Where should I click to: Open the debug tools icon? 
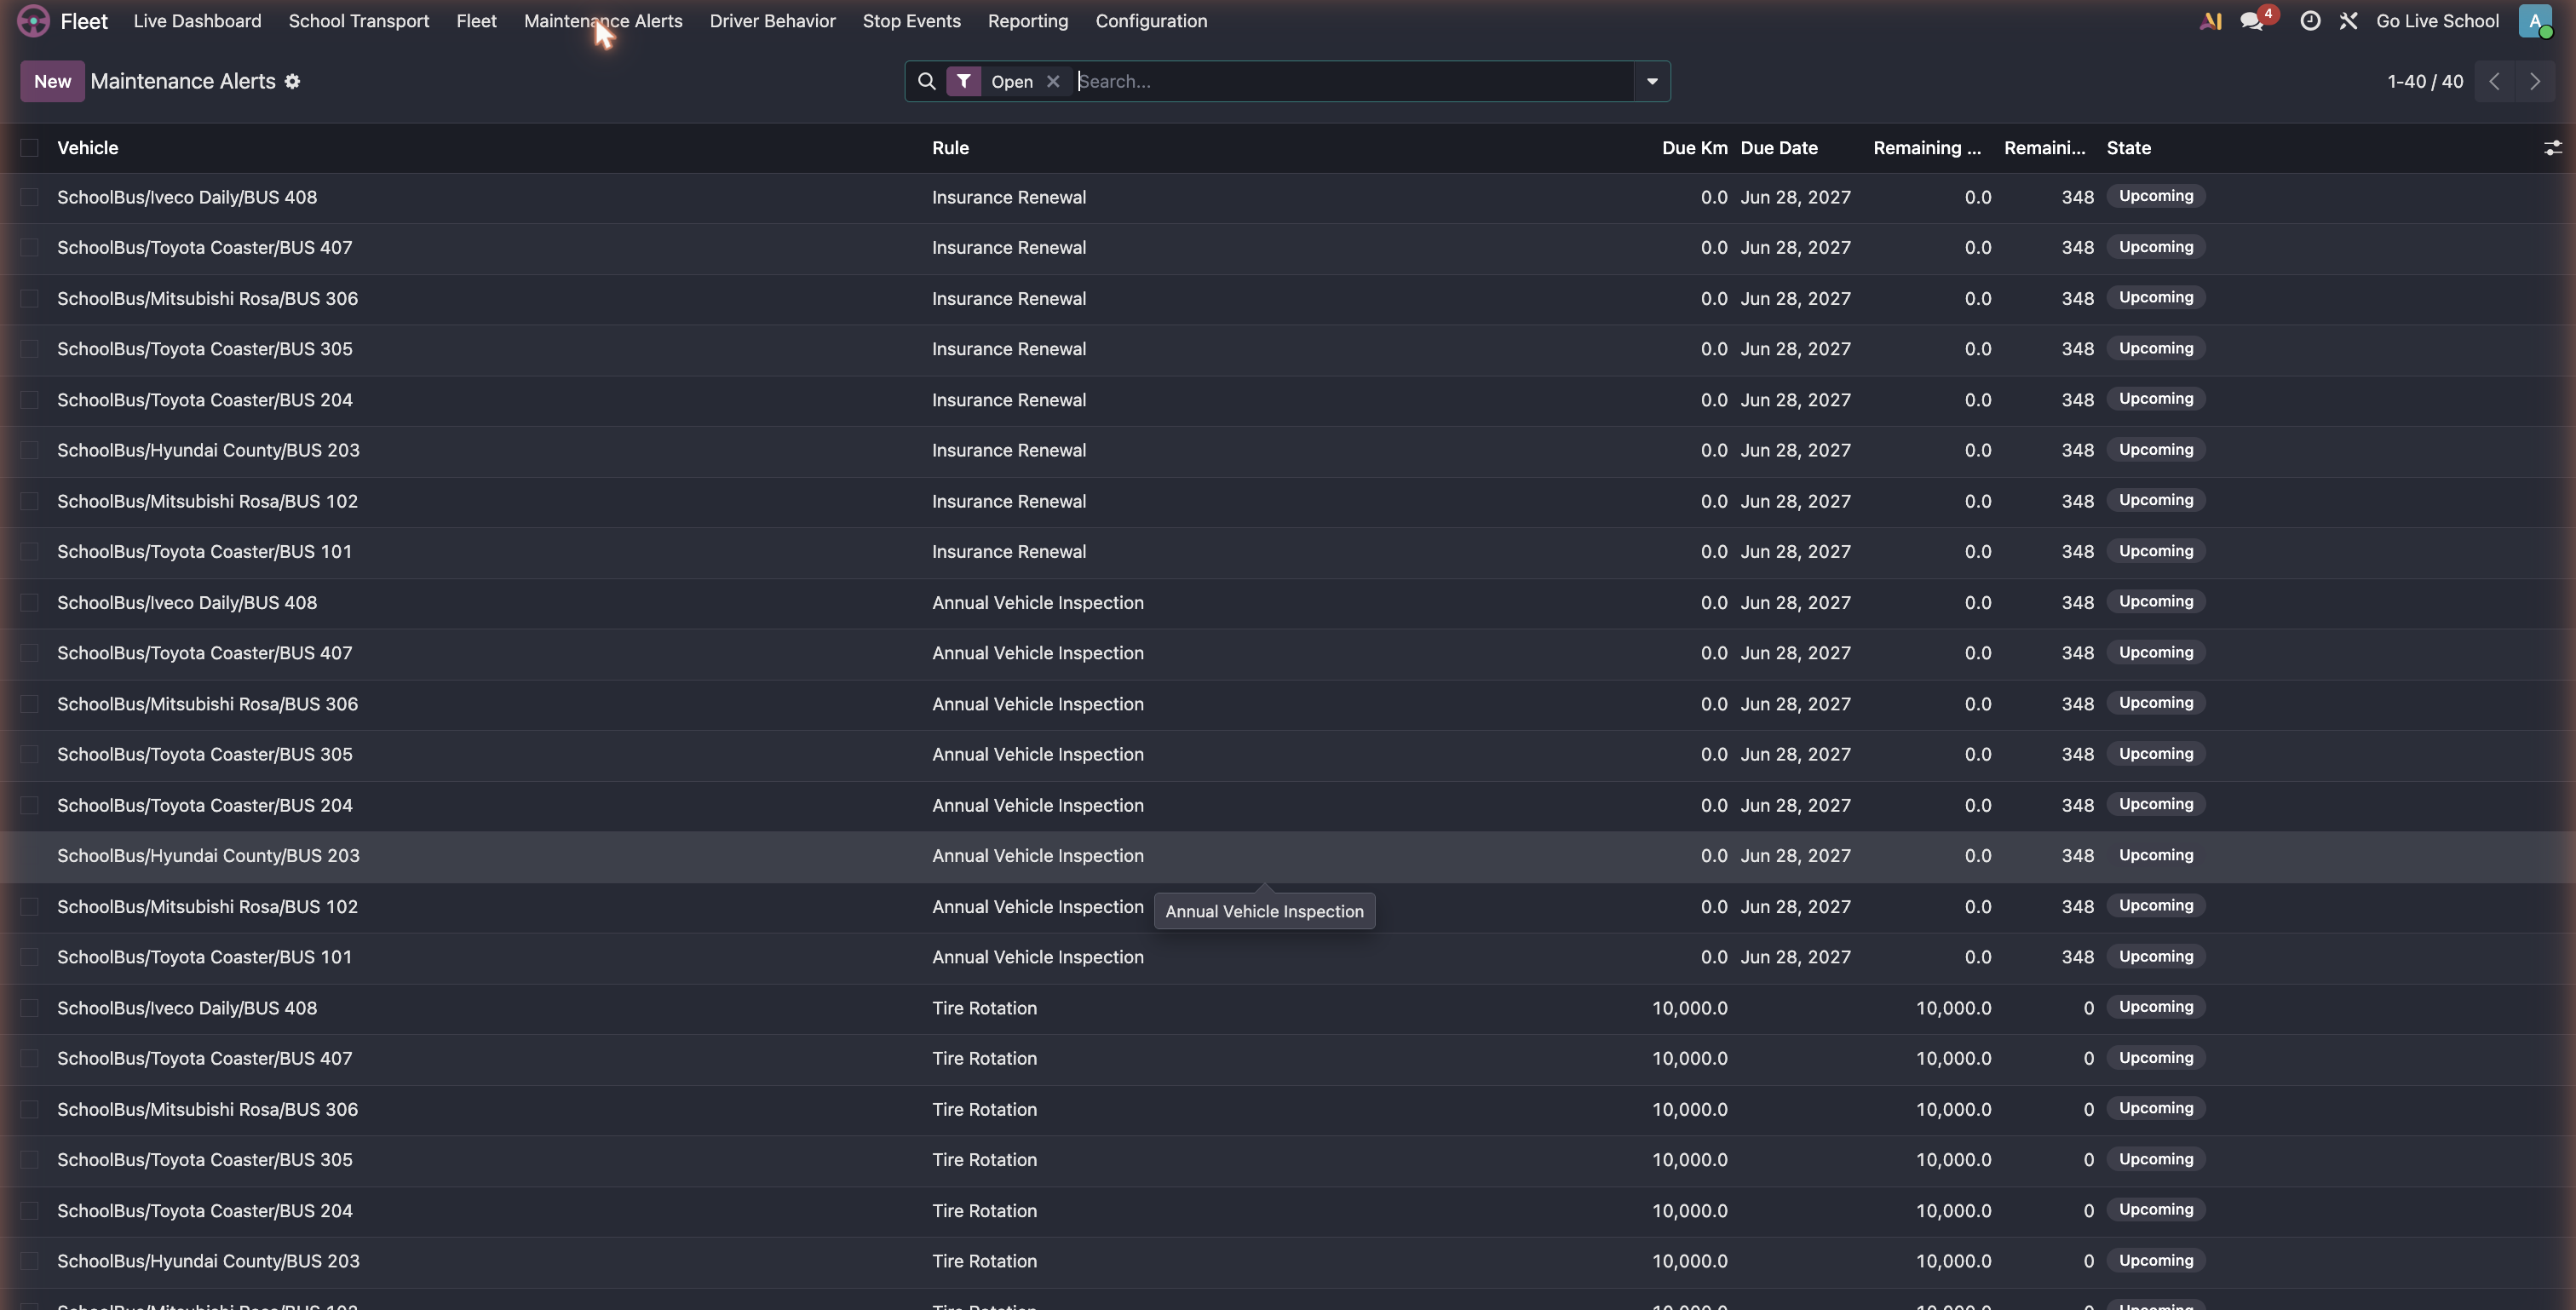(2348, 21)
